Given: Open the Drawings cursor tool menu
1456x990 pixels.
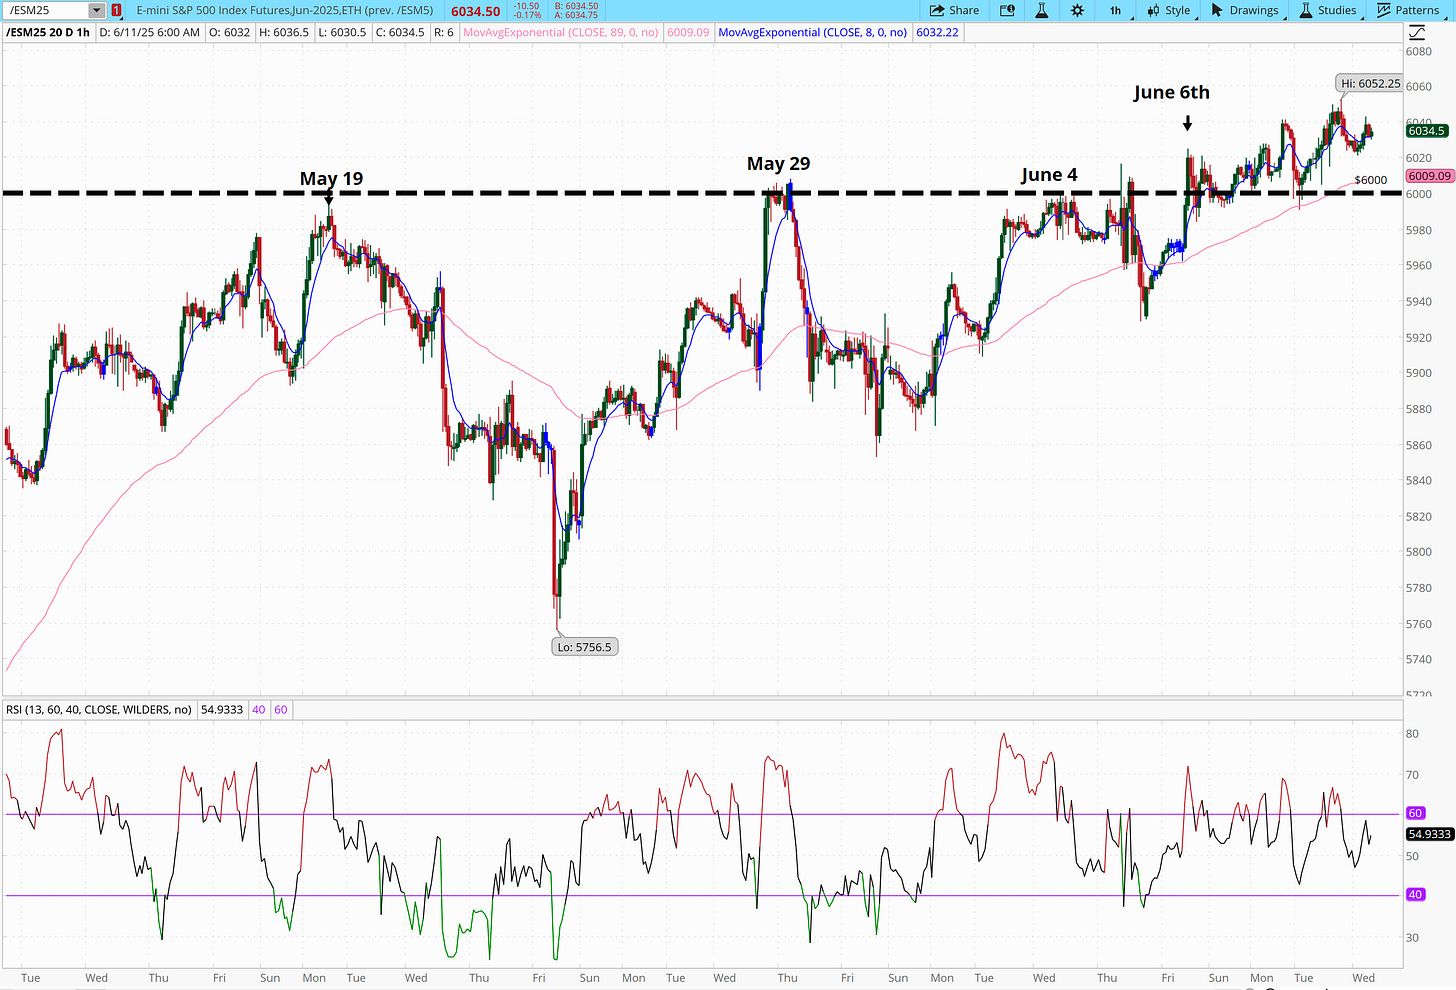Looking at the screenshot, I should click(1244, 10).
